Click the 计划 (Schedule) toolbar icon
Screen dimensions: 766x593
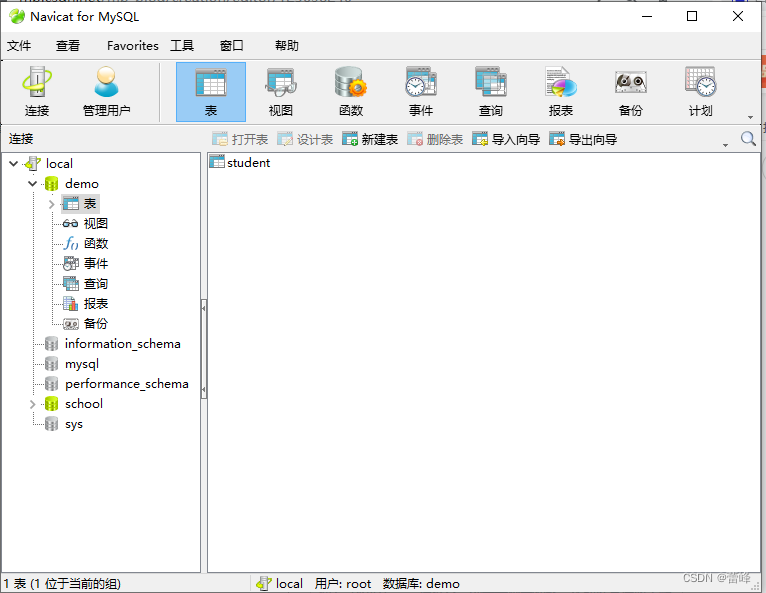700,92
